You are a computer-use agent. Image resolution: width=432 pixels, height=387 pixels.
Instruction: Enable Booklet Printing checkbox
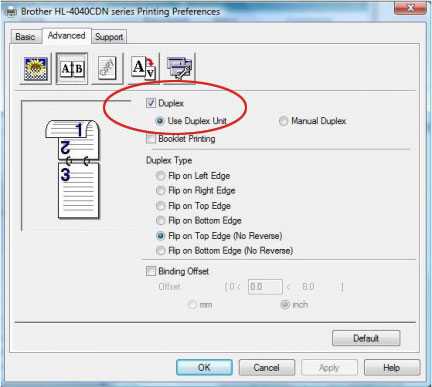coord(151,138)
